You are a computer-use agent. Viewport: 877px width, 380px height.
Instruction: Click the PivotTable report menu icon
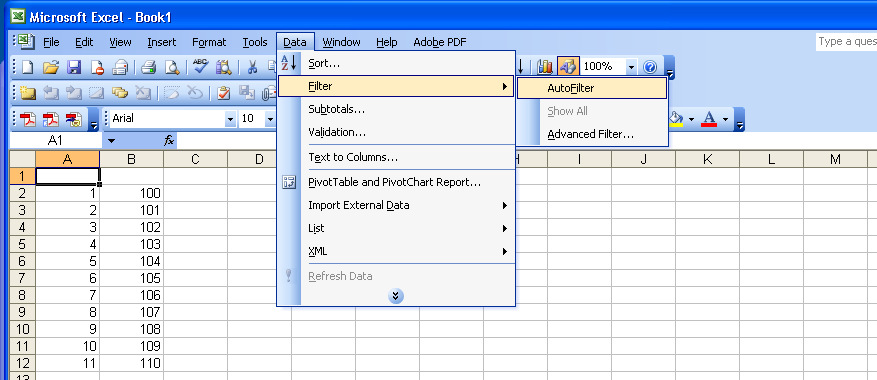pos(289,182)
